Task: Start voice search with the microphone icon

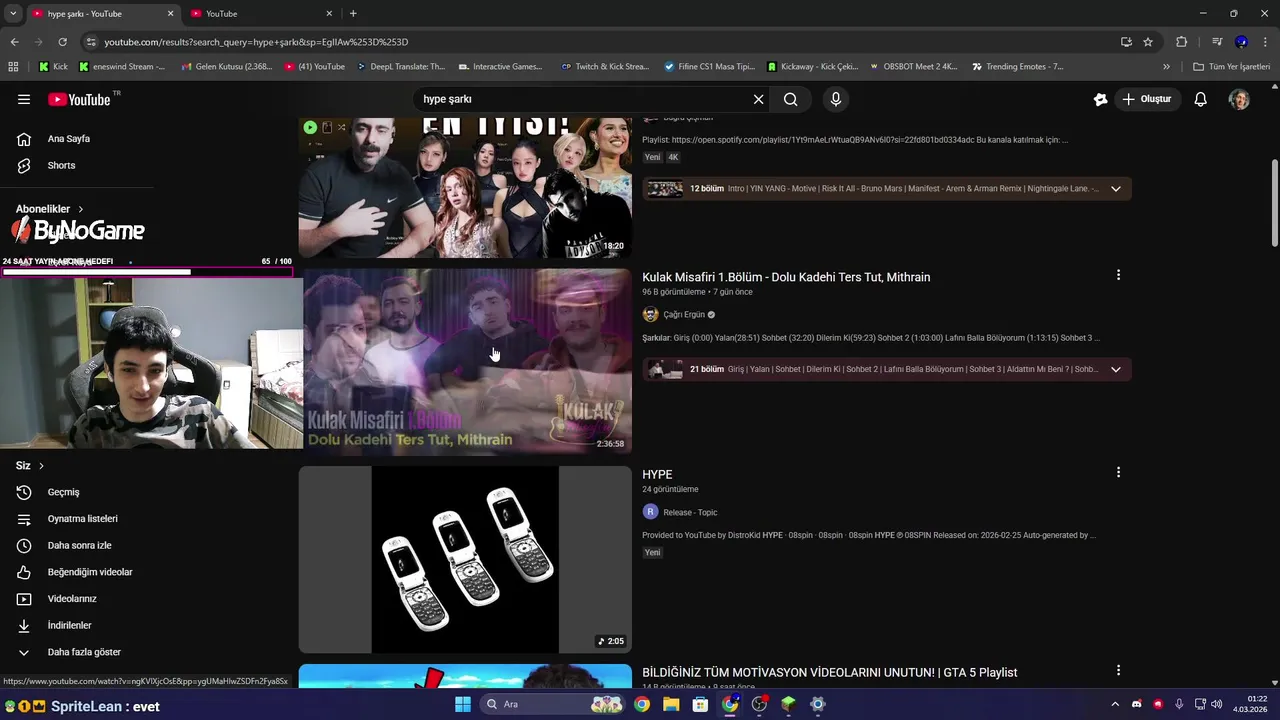Action: tap(836, 99)
